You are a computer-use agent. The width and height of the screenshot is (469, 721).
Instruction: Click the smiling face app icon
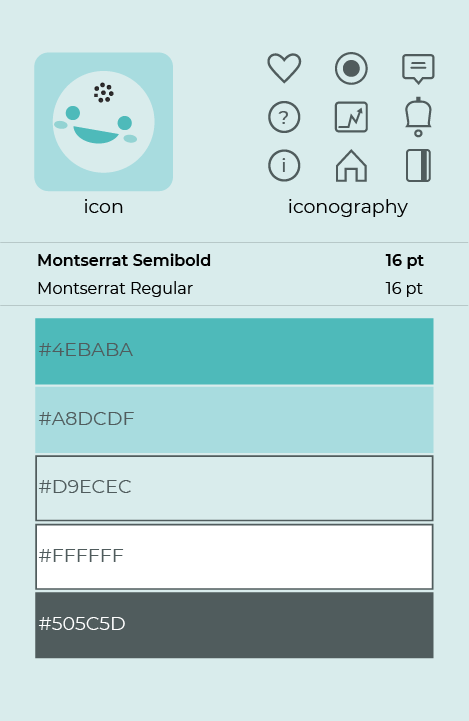(103, 122)
